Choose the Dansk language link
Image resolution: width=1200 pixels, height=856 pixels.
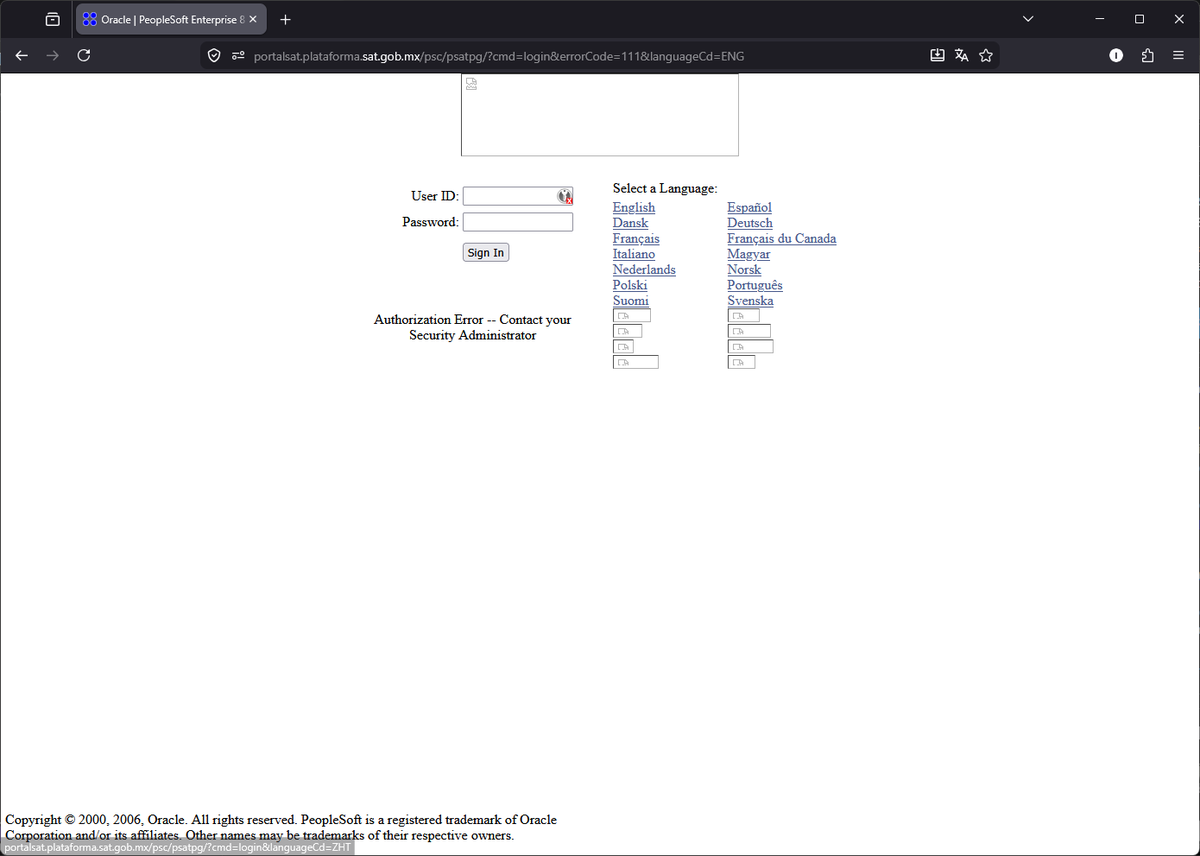click(x=630, y=223)
